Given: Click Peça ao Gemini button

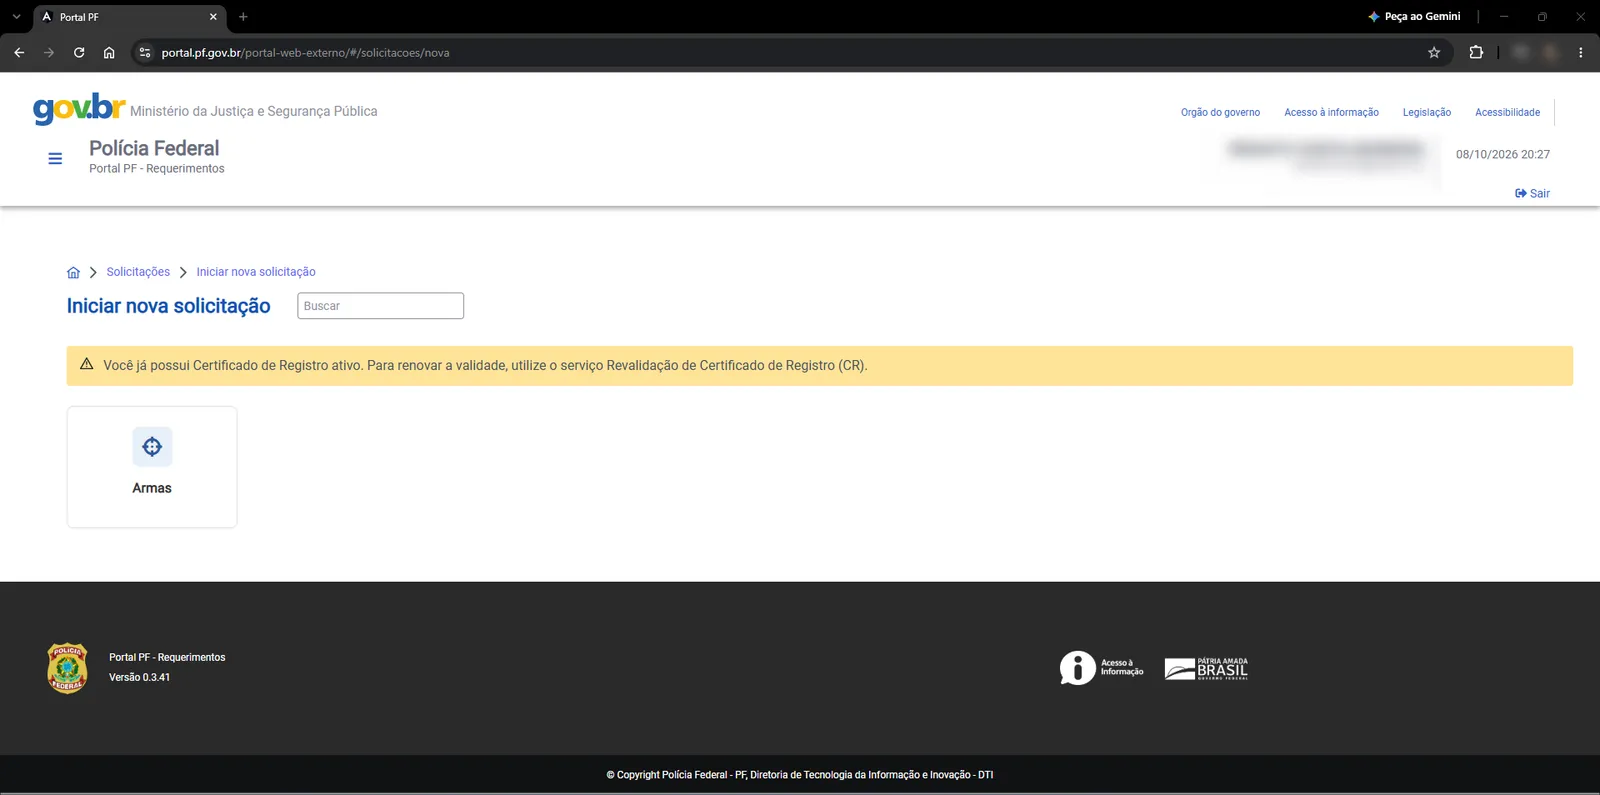Looking at the screenshot, I should point(1414,17).
